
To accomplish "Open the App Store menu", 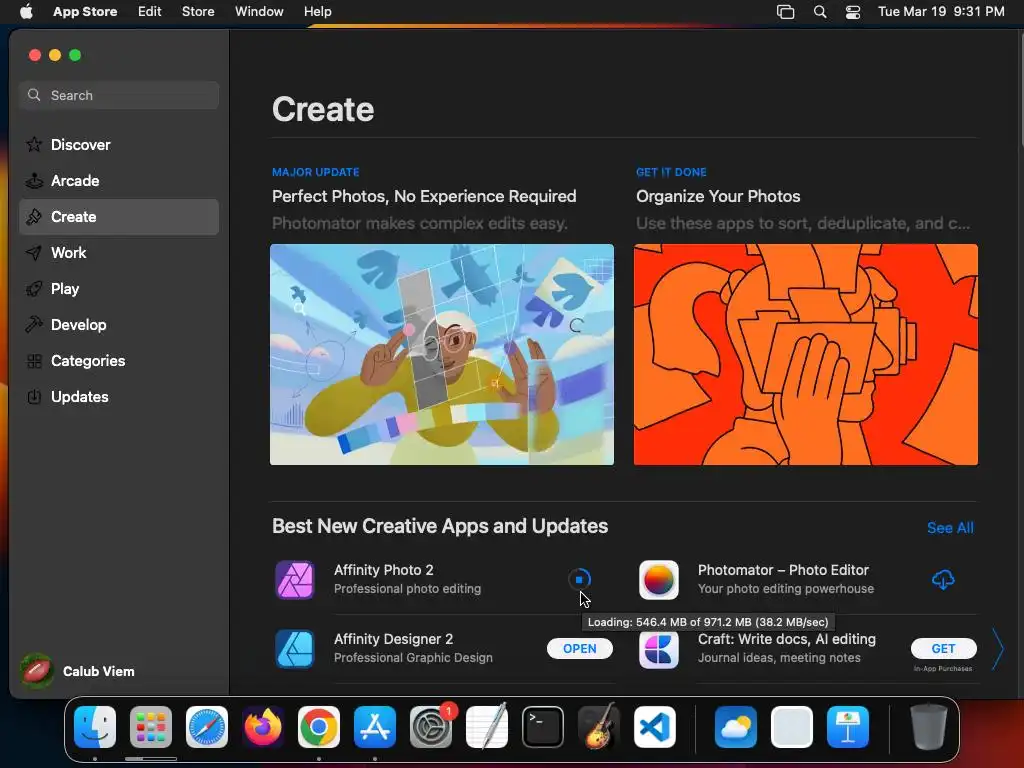I will pyautogui.click(x=85, y=12).
